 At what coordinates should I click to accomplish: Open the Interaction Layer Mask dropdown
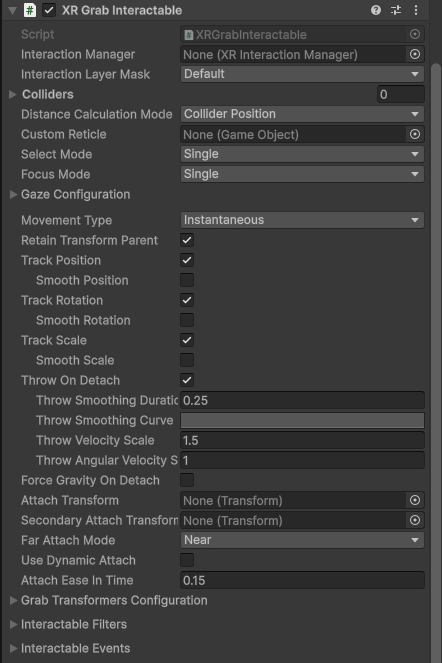[302, 74]
